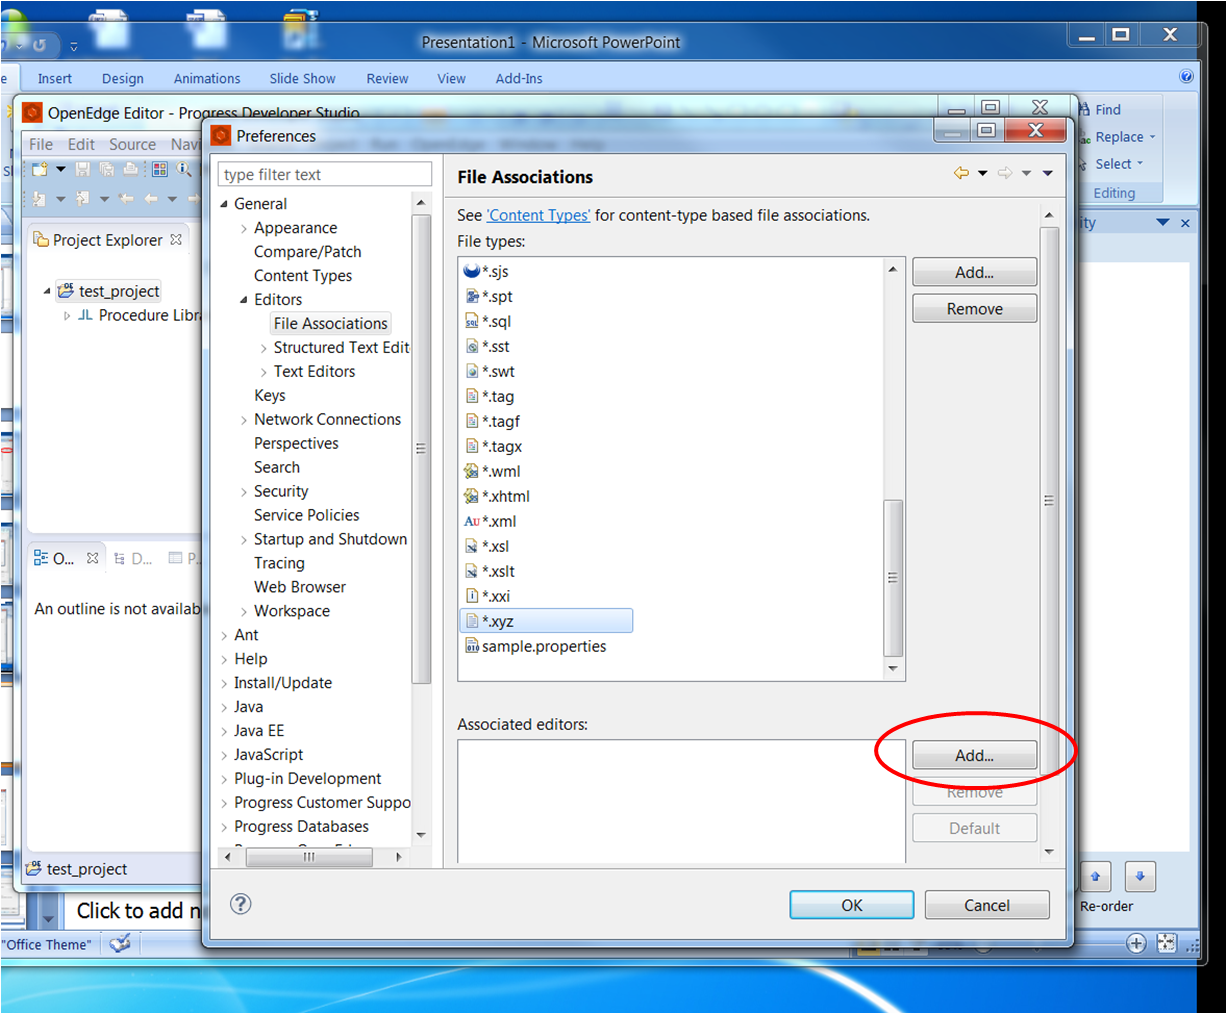Select Text Editors in preferences tree
Screen dimensions: 1227x1014
tap(314, 372)
